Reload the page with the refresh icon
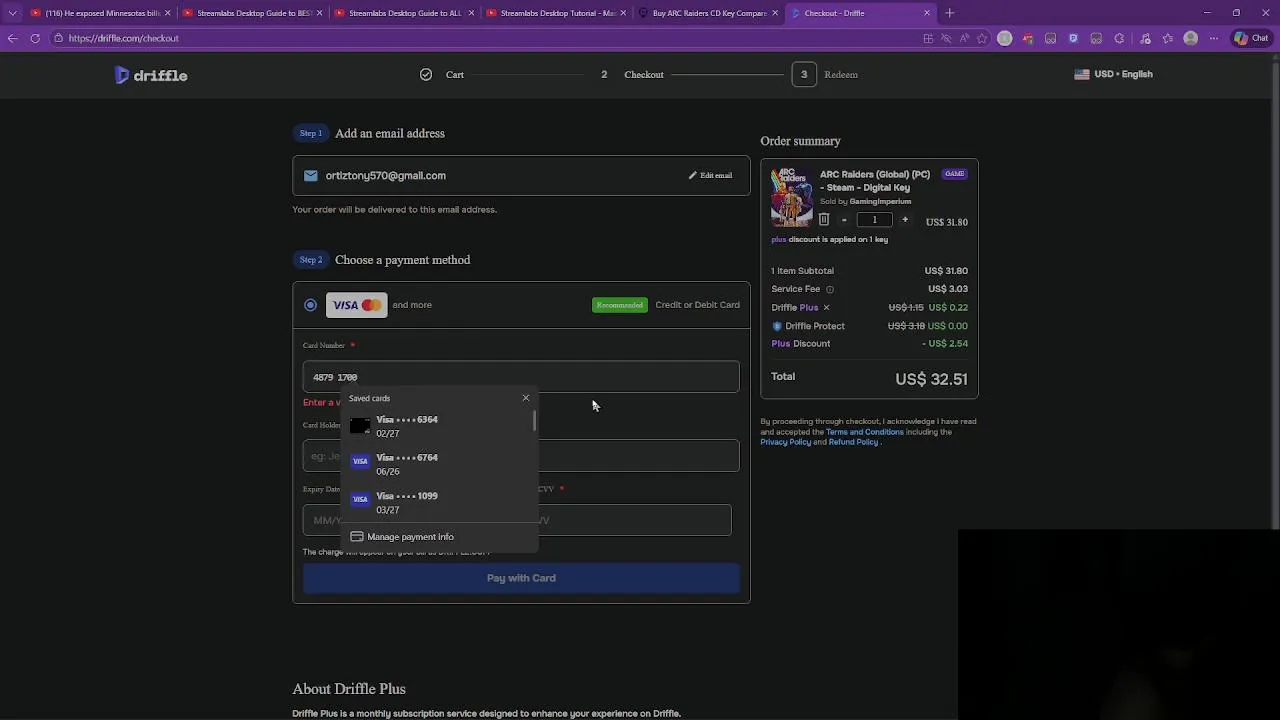The height and width of the screenshot is (720, 1280). [35, 38]
